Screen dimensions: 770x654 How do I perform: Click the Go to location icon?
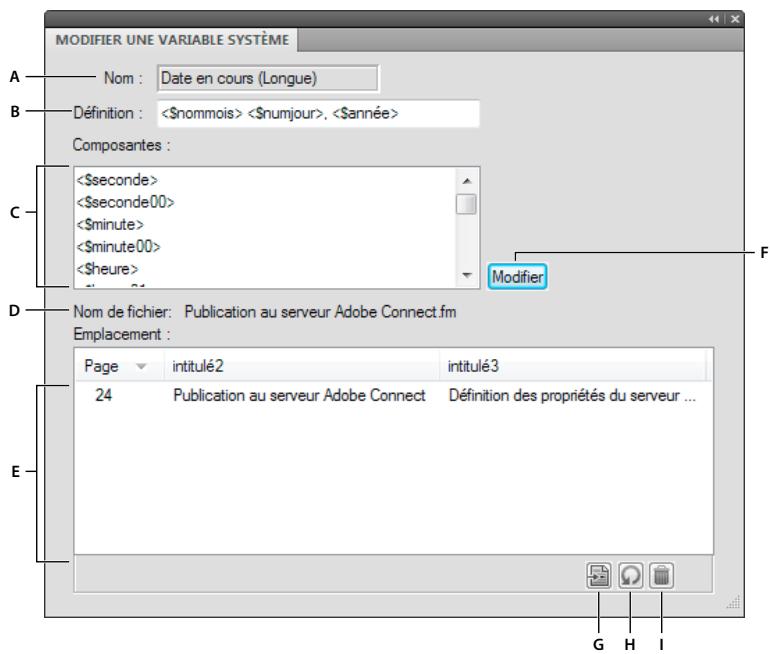pyautogui.click(x=599, y=575)
